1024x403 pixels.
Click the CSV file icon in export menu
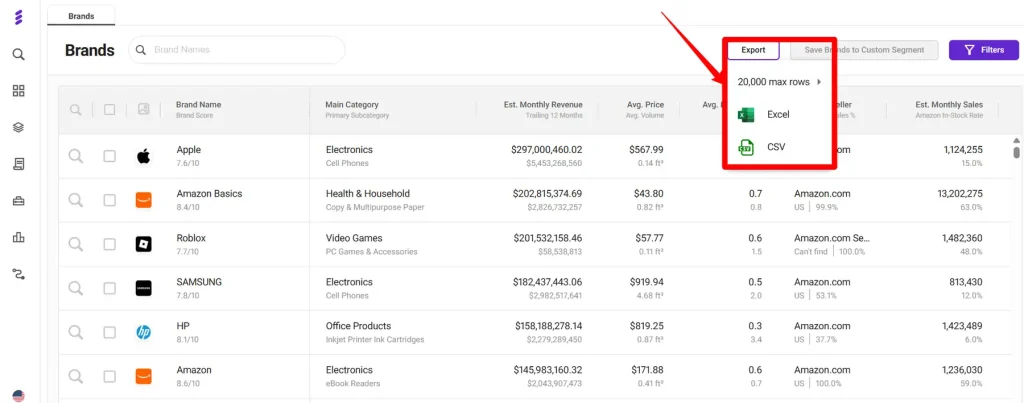pyautogui.click(x=746, y=148)
